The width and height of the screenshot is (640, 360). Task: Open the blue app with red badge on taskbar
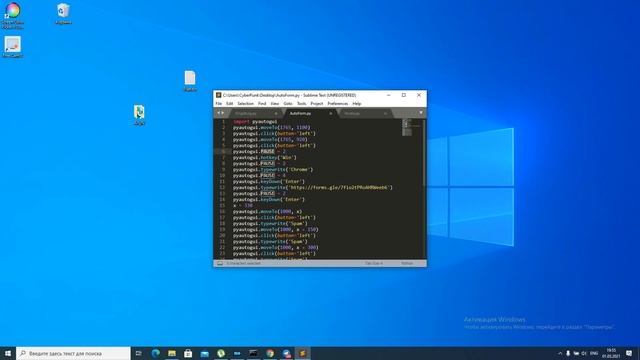(287, 353)
